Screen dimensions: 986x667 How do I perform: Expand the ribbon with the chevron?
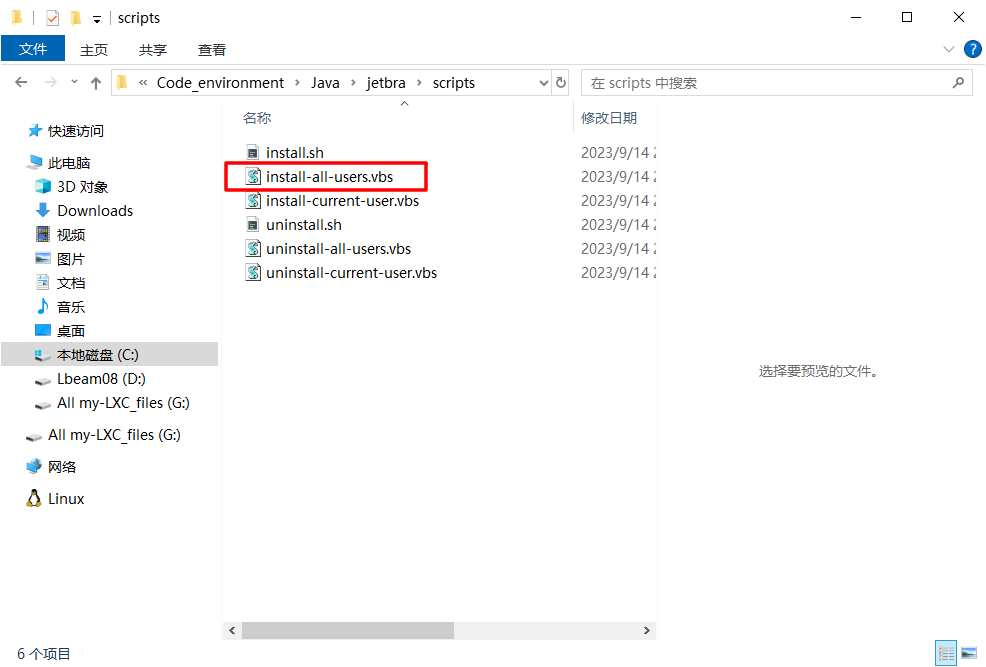coord(949,49)
